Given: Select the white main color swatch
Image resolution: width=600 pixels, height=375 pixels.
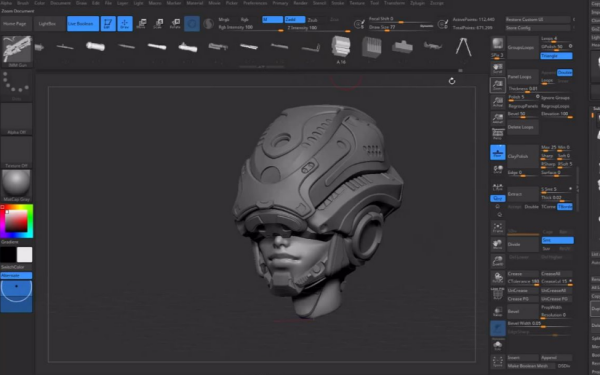Looking at the screenshot, I should pyautogui.click(x=24, y=254).
